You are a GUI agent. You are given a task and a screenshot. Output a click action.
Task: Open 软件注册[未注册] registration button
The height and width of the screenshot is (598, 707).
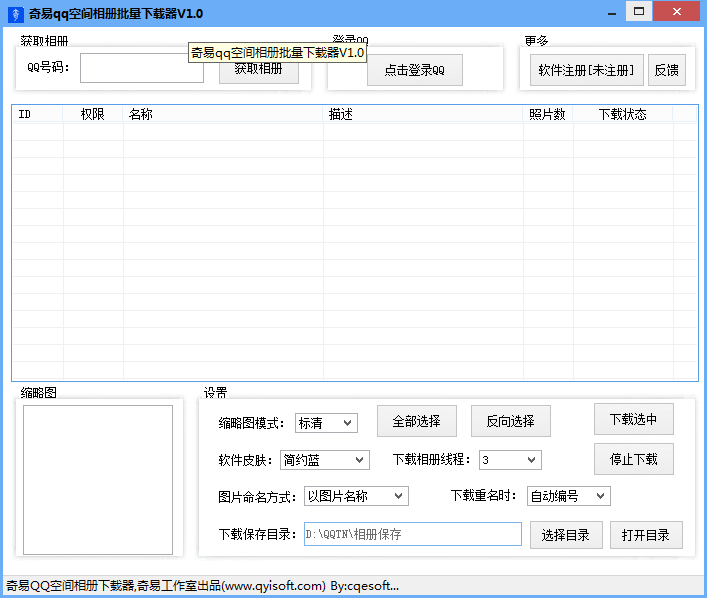pyautogui.click(x=586, y=70)
